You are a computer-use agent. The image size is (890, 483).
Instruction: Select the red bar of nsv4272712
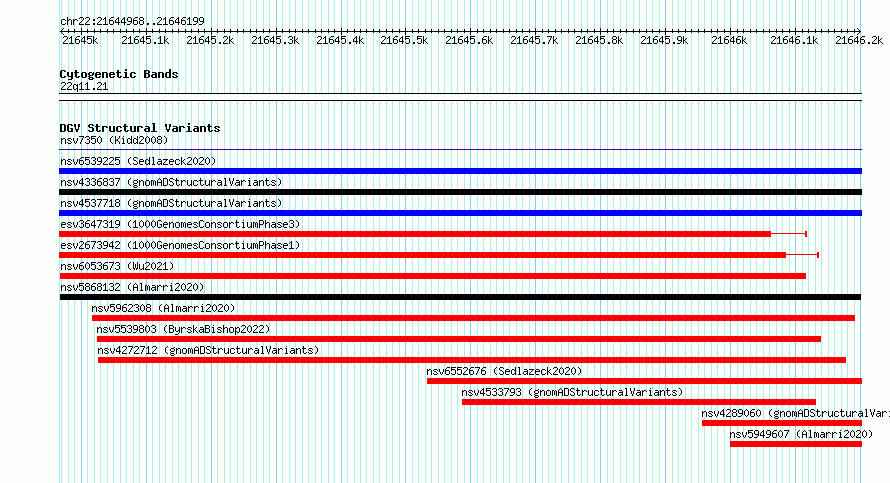point(472,360)
